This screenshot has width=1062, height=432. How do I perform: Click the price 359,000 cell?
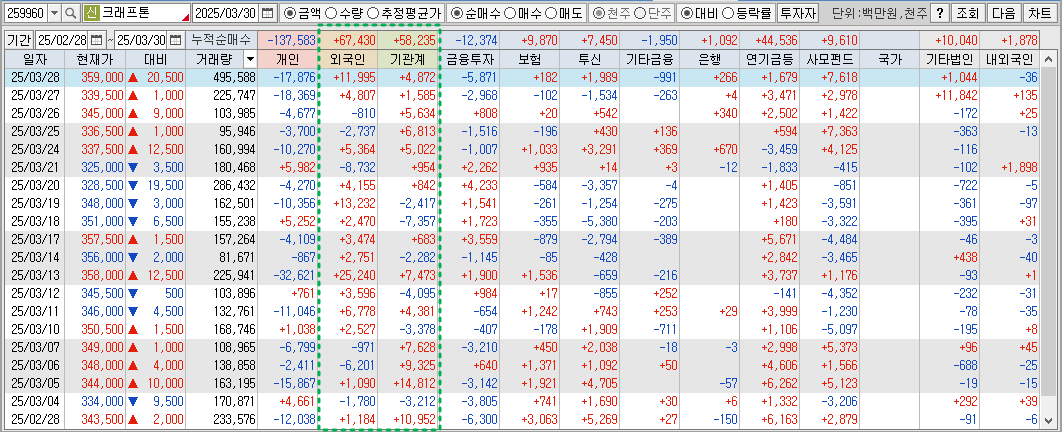[x=95, y=77]
